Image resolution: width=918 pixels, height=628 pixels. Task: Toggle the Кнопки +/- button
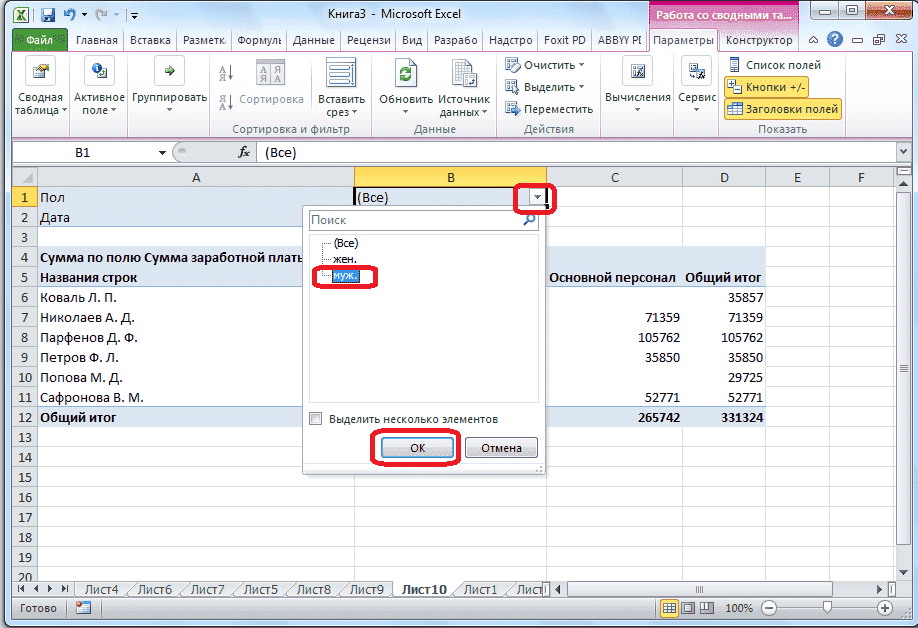(x=765, y=86)
